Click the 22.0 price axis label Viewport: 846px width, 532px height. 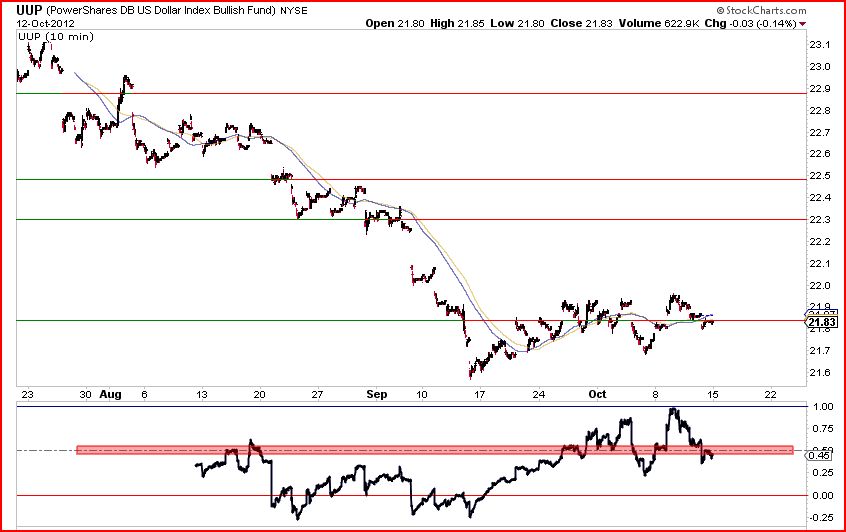[x=820, y=285]
